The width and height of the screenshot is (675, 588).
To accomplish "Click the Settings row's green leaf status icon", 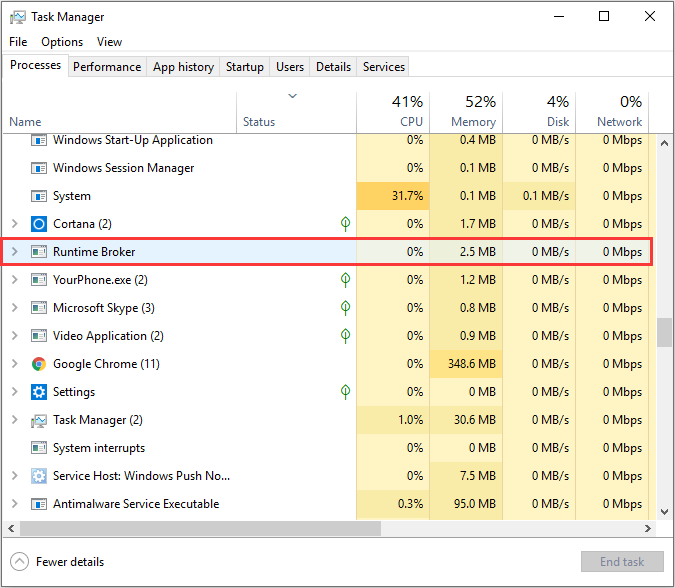I will pos(345,392).
